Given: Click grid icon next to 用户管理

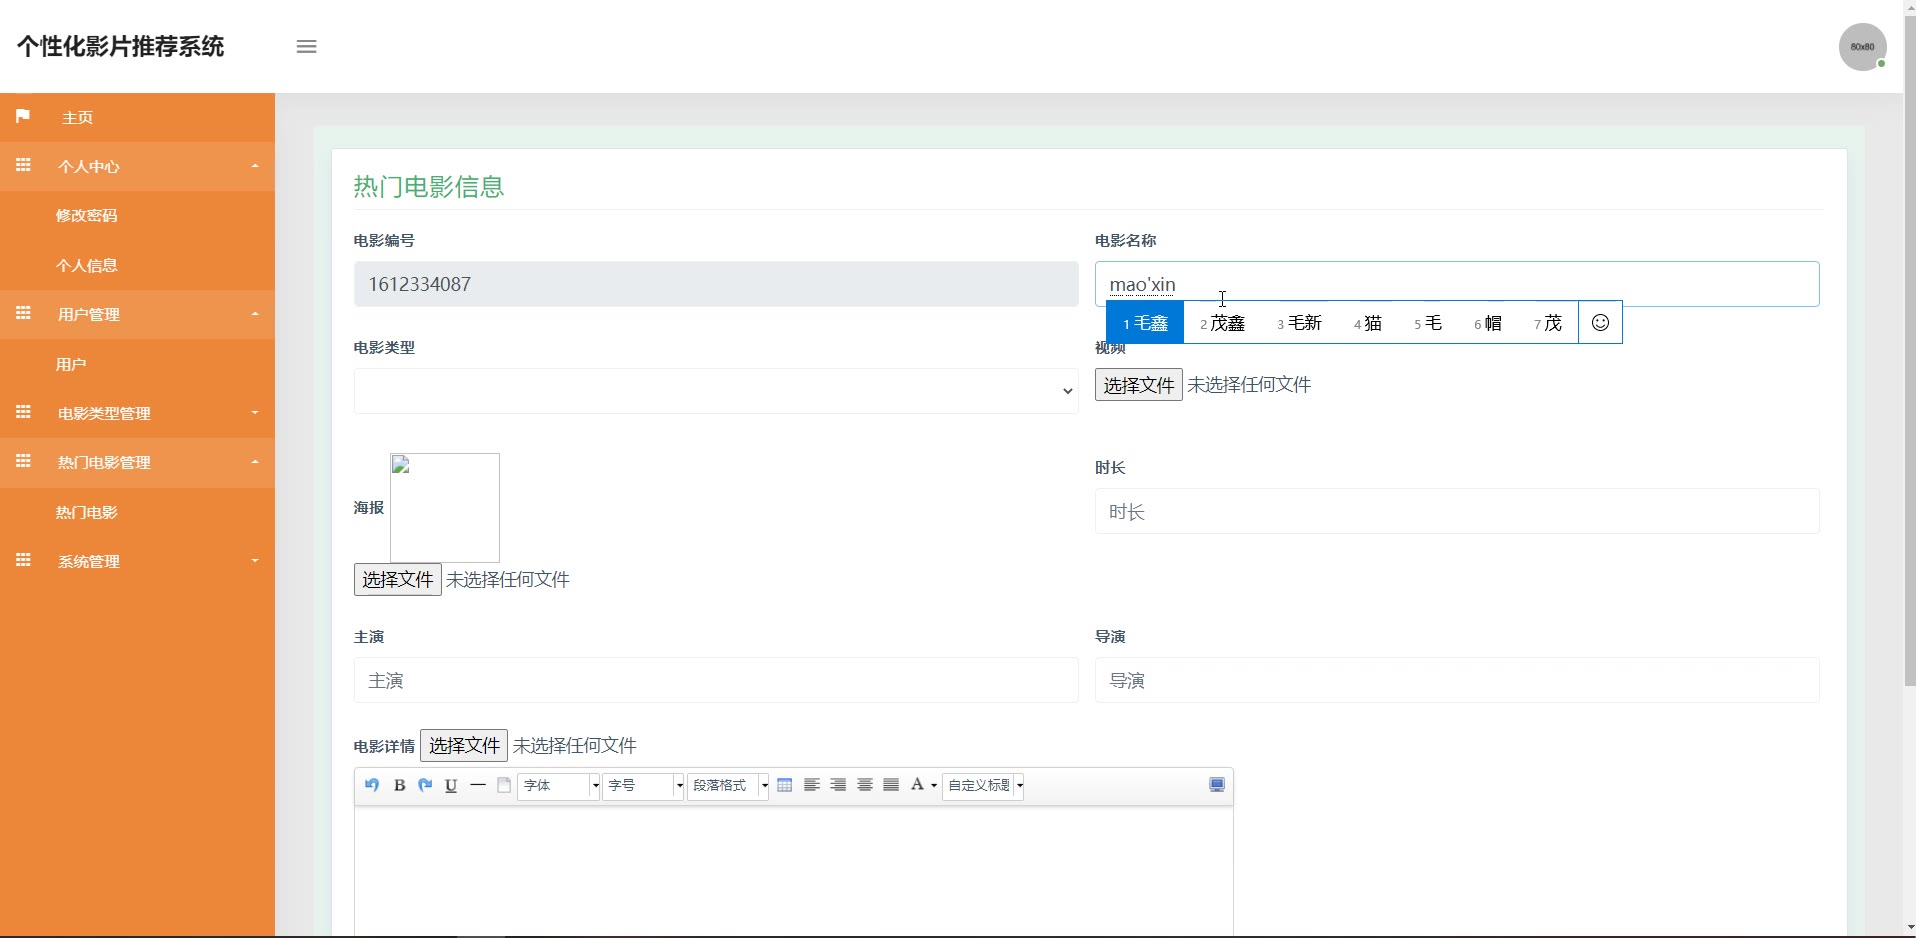Looking at the screenshot, I should tap(23, 313).
